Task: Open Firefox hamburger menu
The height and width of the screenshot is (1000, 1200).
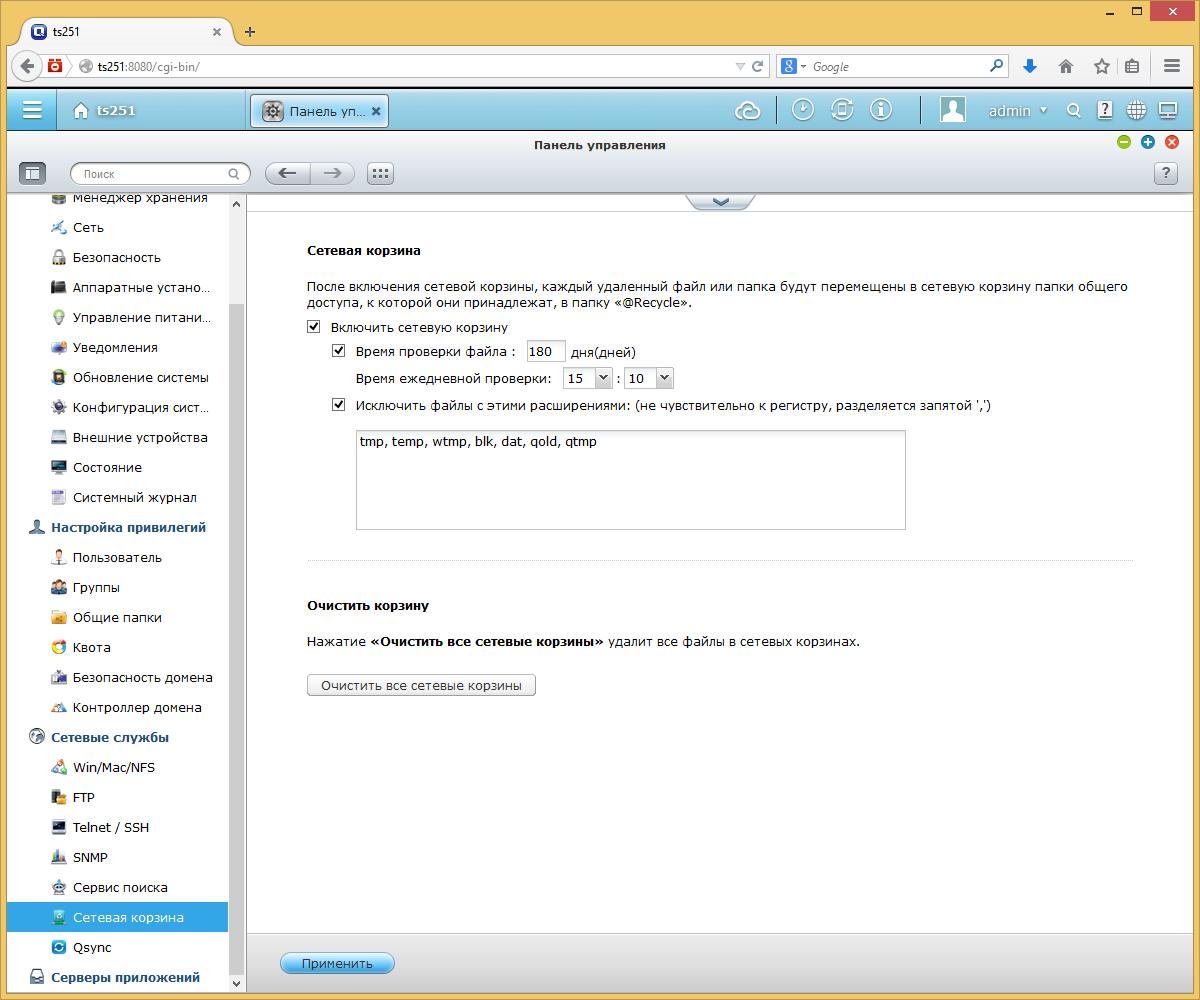Action: tap(1173, 66)
